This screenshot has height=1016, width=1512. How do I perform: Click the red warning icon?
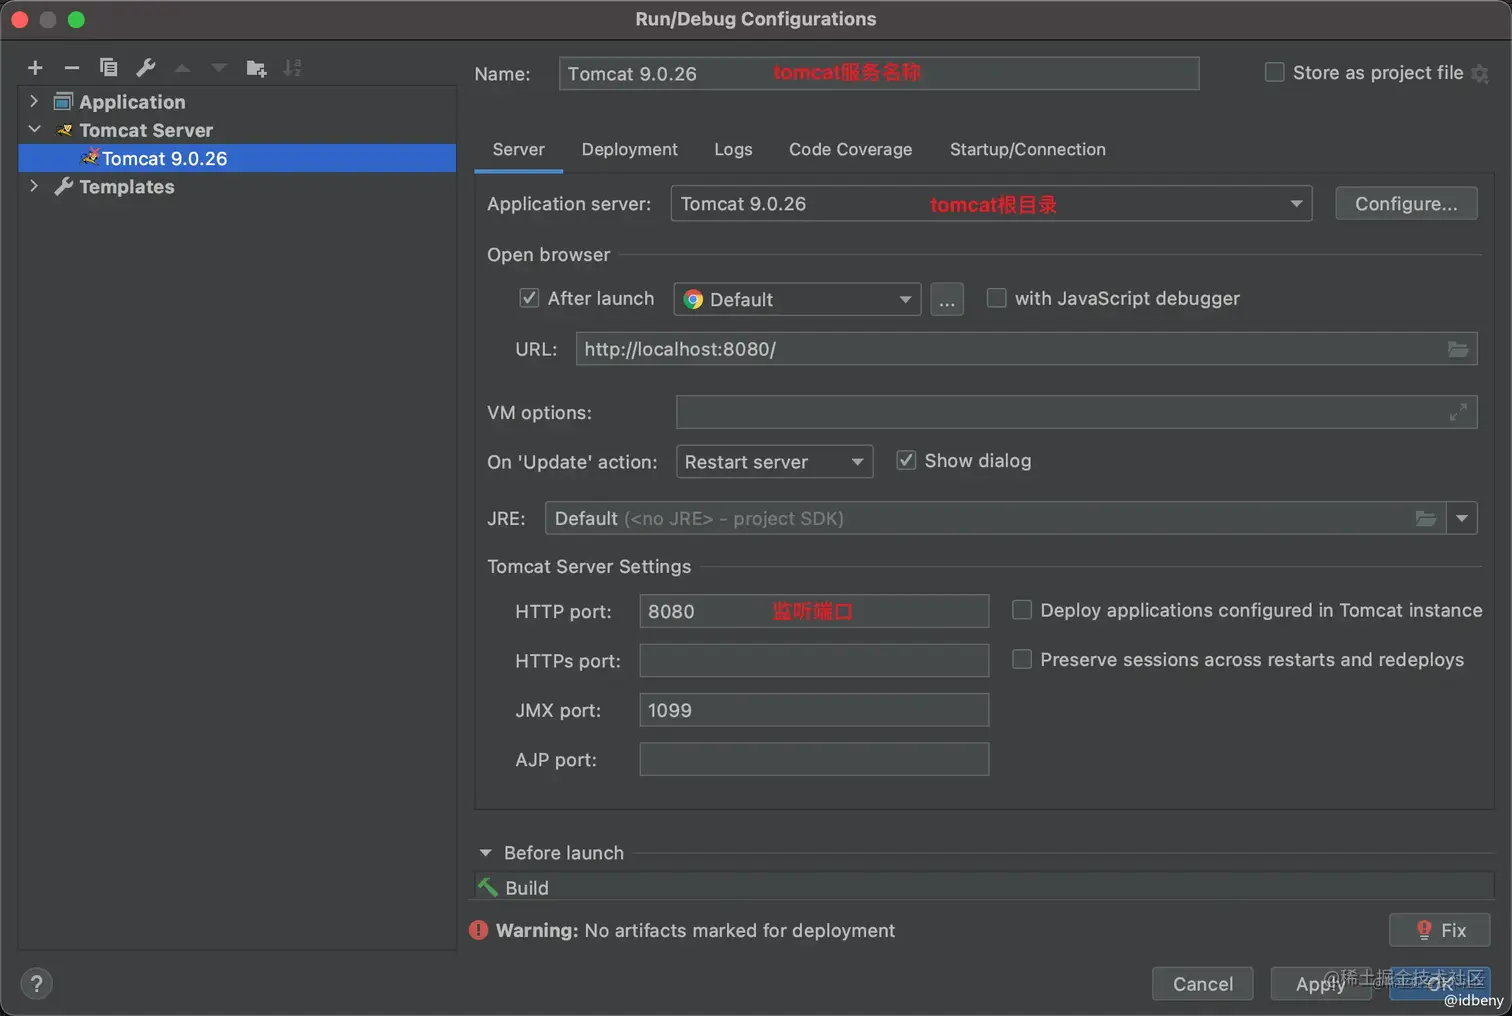[x=479, y=930]
